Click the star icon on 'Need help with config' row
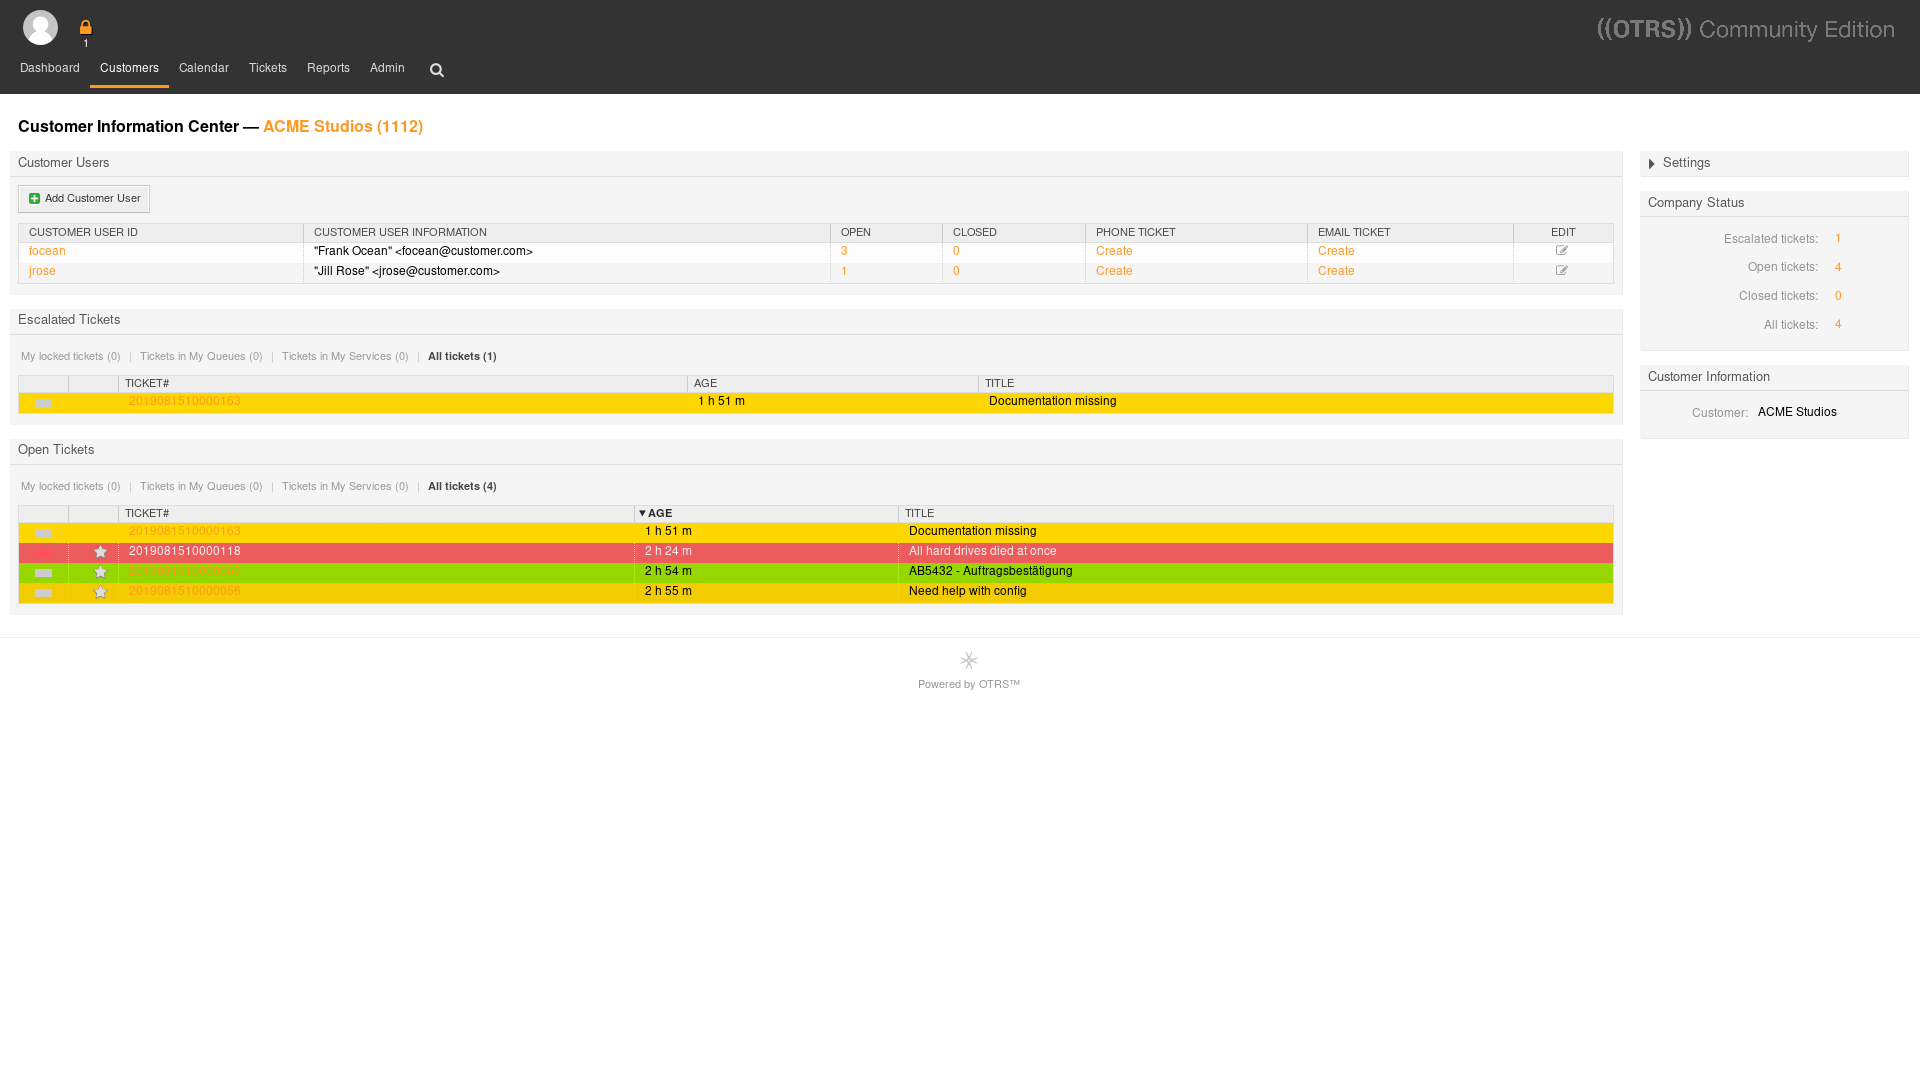 100,592
